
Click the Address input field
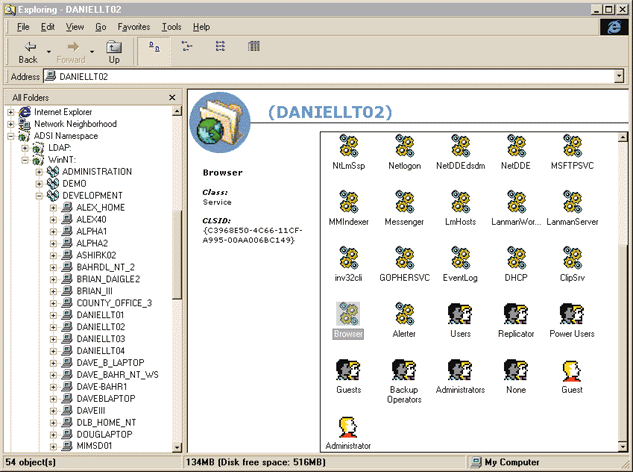pyautogui.click(x=329, y=76)
